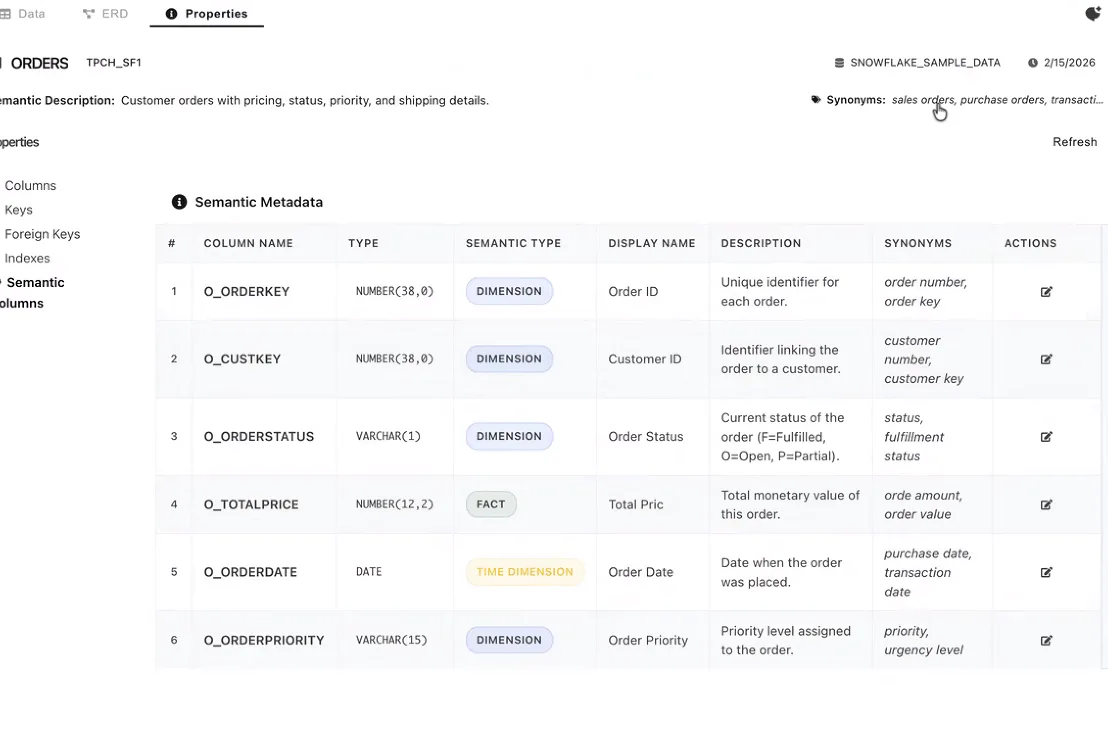Click synonyms 'order number, order key'

click(925, 292)
